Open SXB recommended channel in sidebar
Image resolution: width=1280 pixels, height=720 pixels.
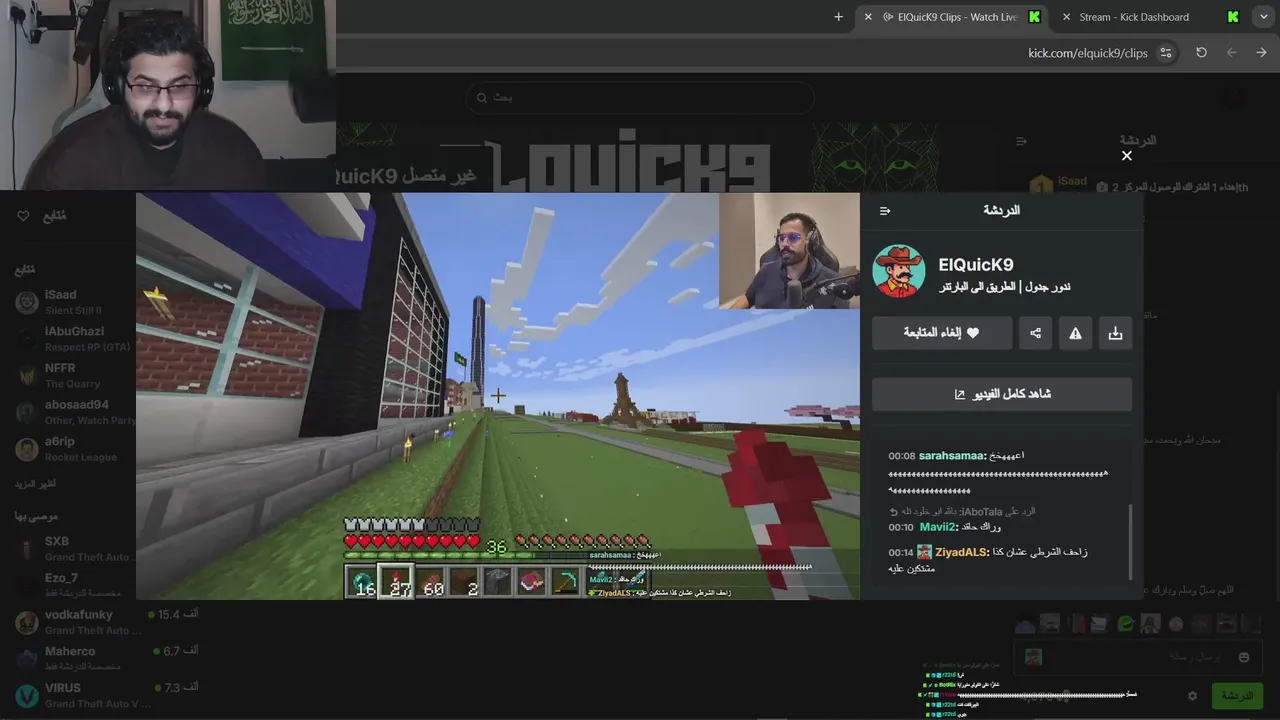75,548
